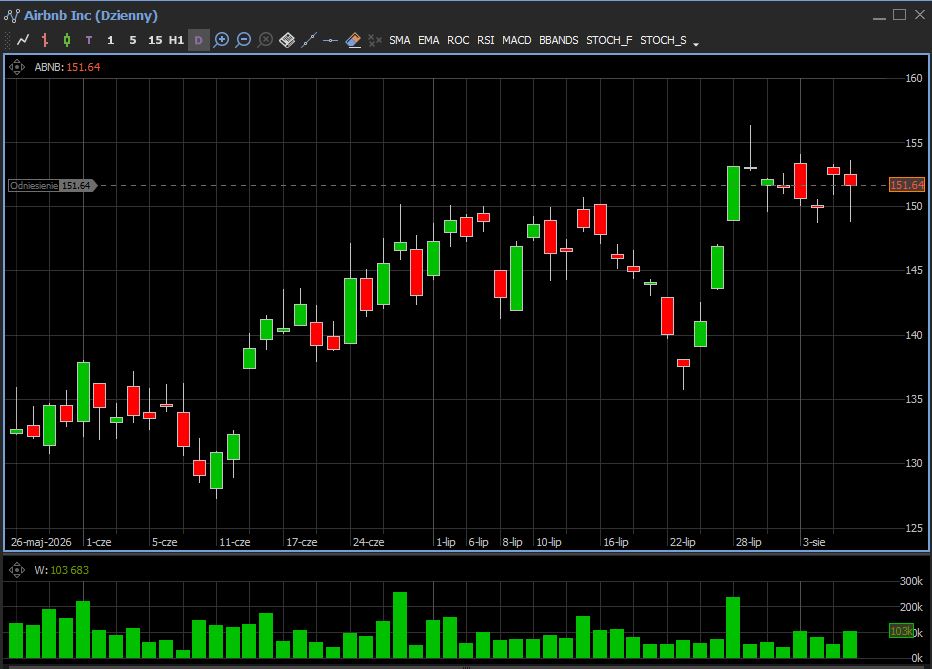Click the Airbnb Inc chart window icon
The image size is (932, 669).
click(12, 15)
